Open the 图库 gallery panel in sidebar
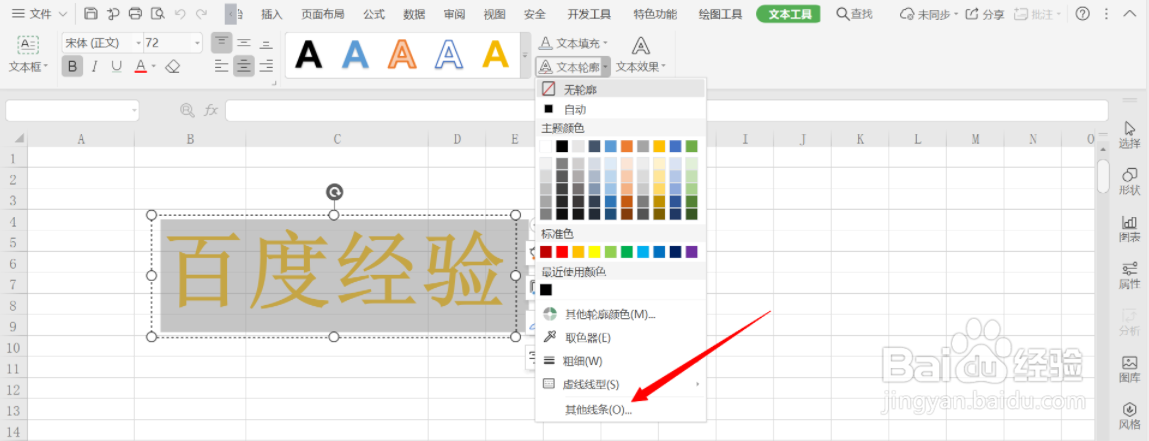The image size is (1149, 441). point(1129,369)
